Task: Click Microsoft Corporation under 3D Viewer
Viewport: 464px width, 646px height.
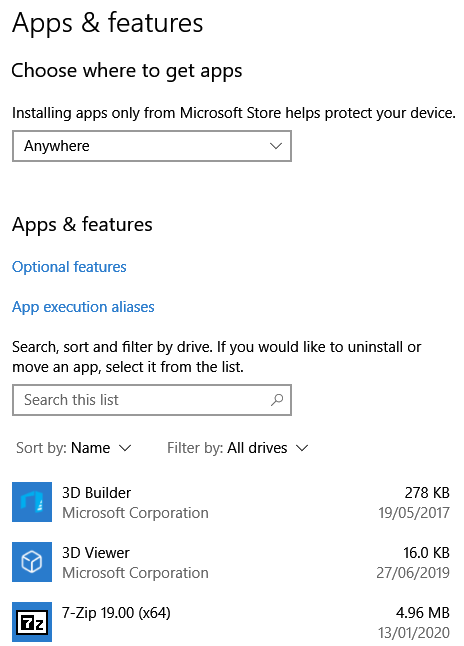Action: (x=135, y=573)
